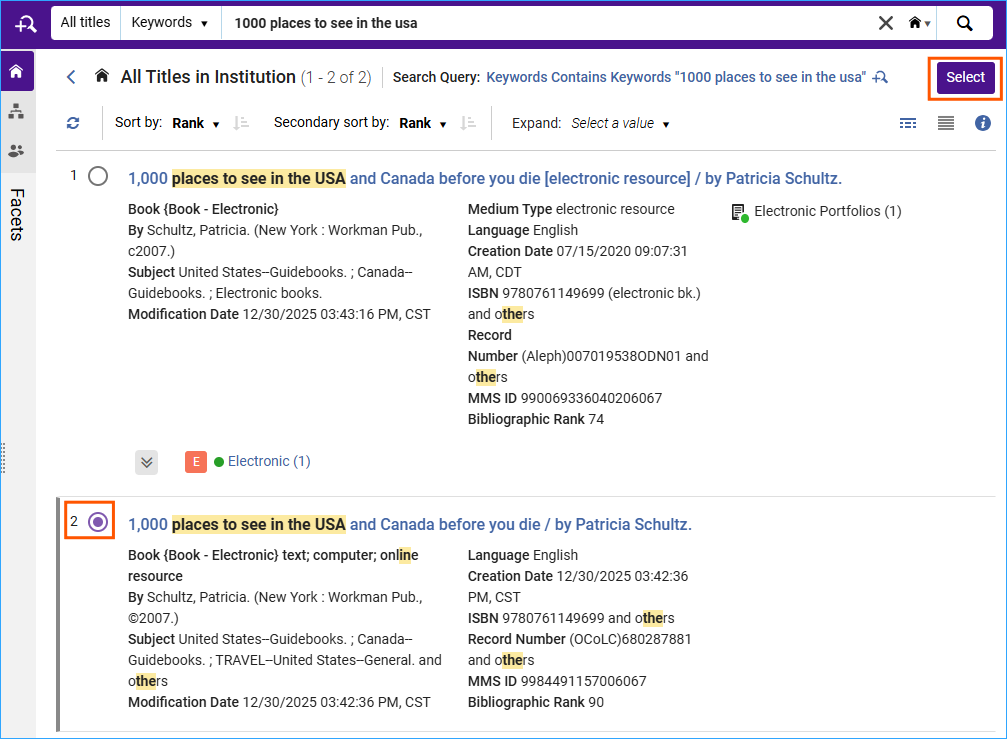This screenshot has height=739, width=1007.
Task: Click the blue info icon
Action: click(x=982, y=122)
